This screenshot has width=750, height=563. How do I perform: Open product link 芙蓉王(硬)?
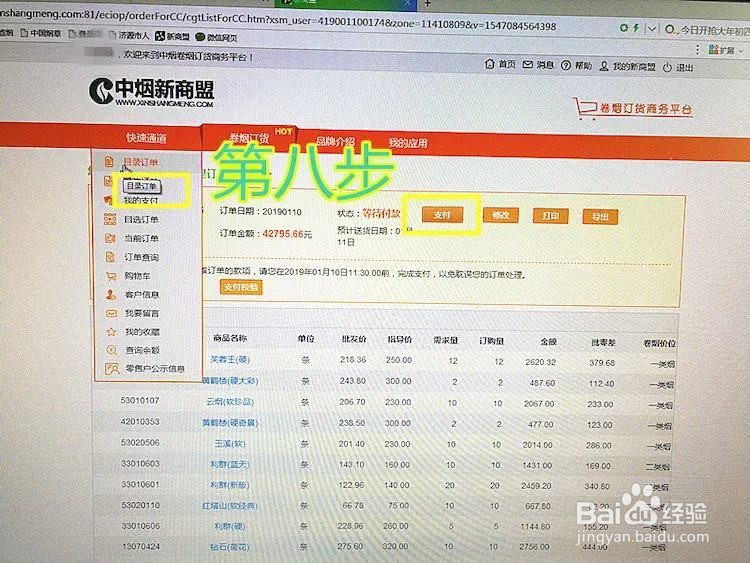click(x=230, y=359)
